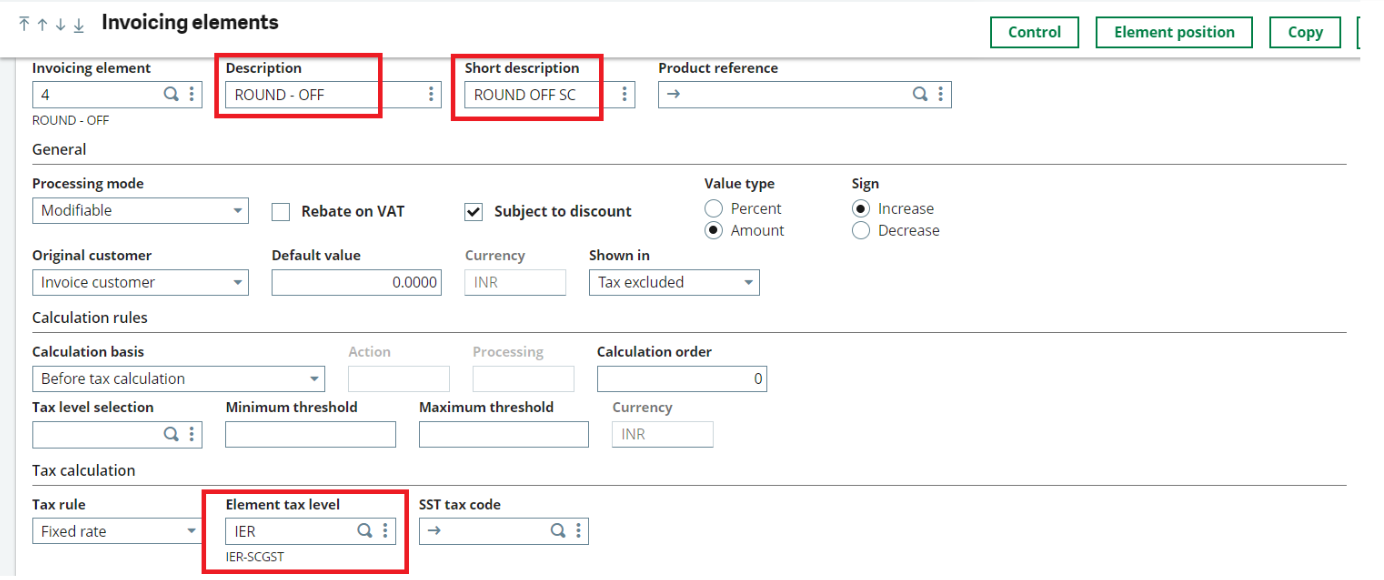
Task: Open the Calculation basis dropdown
Action: [x=314, y=379]
